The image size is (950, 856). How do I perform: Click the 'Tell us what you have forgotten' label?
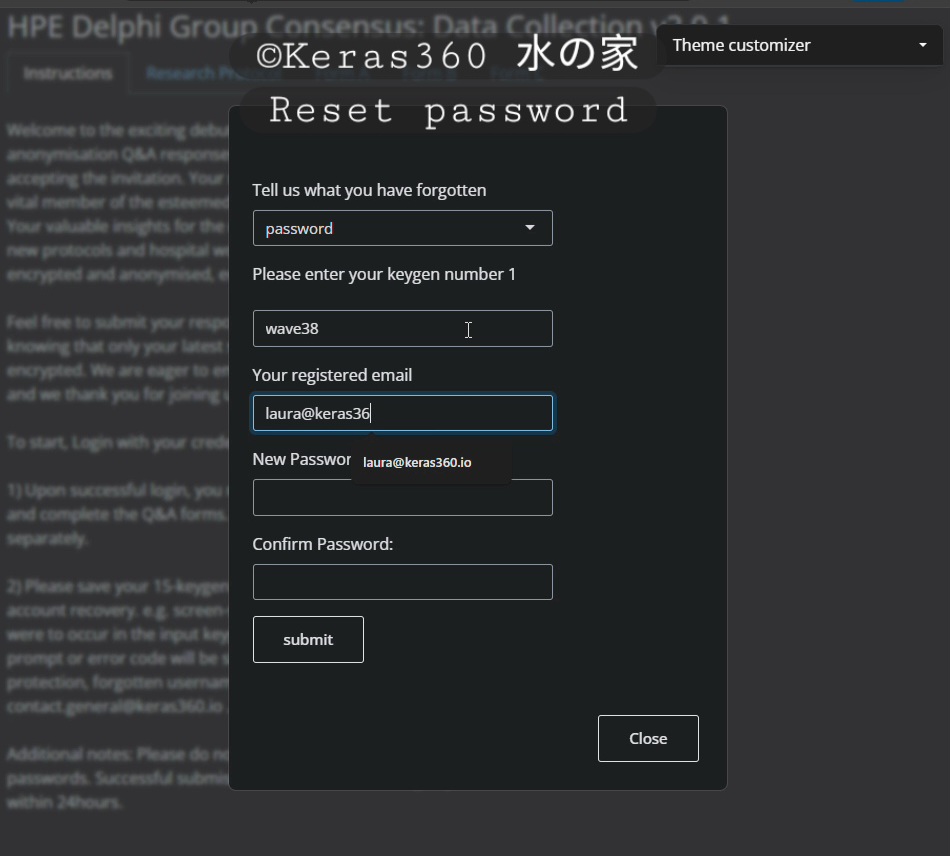369,190
